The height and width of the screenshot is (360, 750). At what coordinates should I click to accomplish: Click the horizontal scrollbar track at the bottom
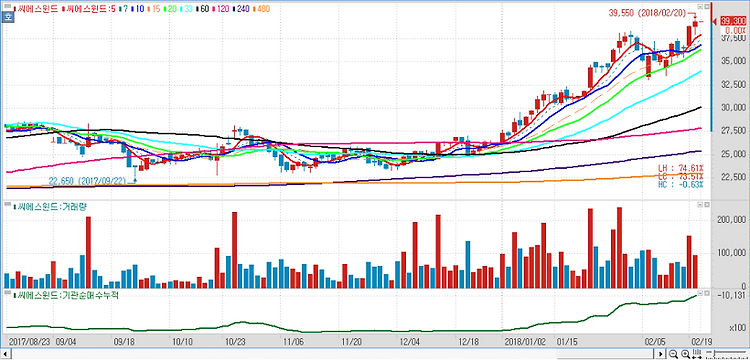click(332, 354)
